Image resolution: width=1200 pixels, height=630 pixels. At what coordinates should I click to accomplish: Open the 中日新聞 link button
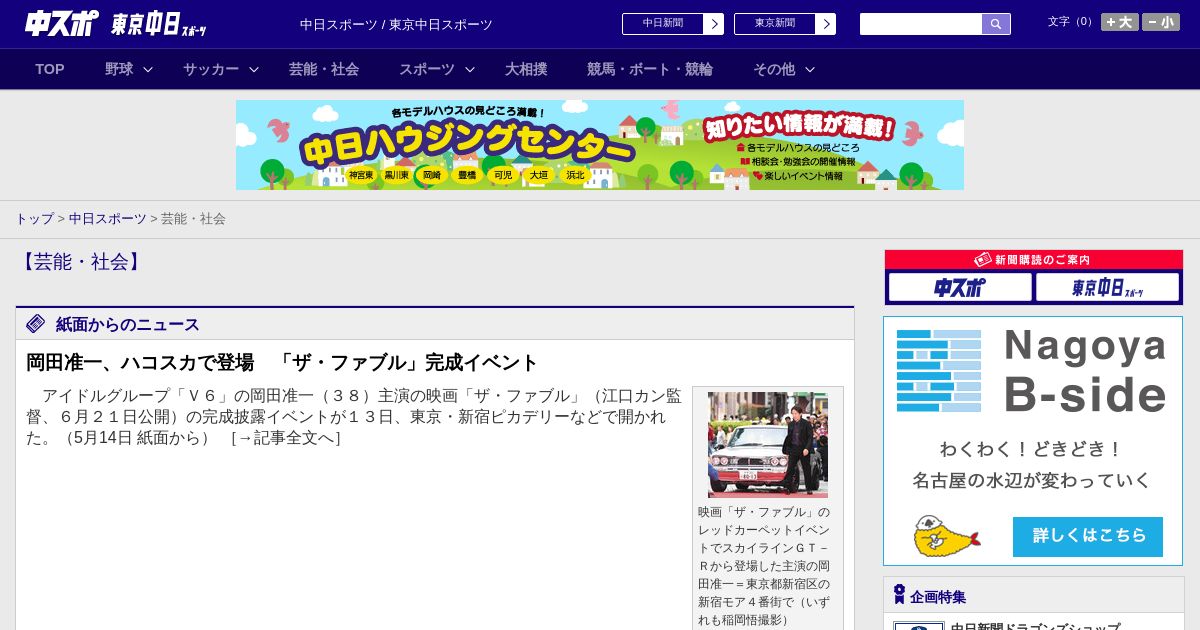pyautogui.click(x=663, y=24)
